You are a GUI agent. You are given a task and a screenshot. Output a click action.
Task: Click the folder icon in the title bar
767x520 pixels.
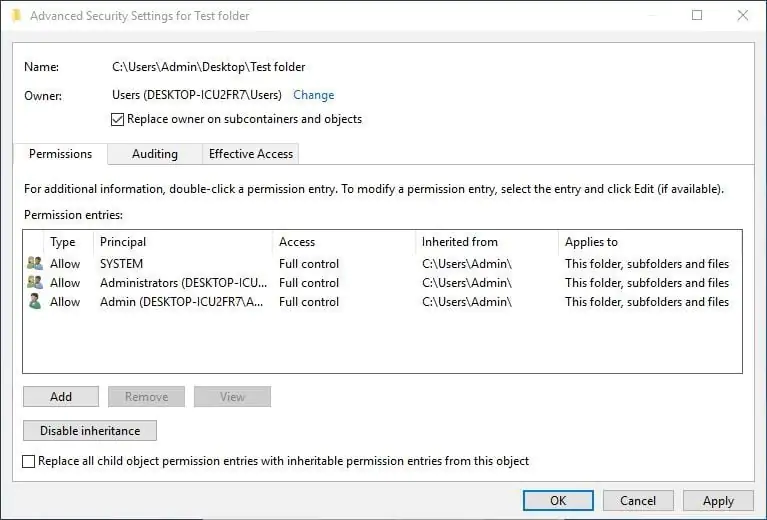pyautogui.click(x=15, y=16)
